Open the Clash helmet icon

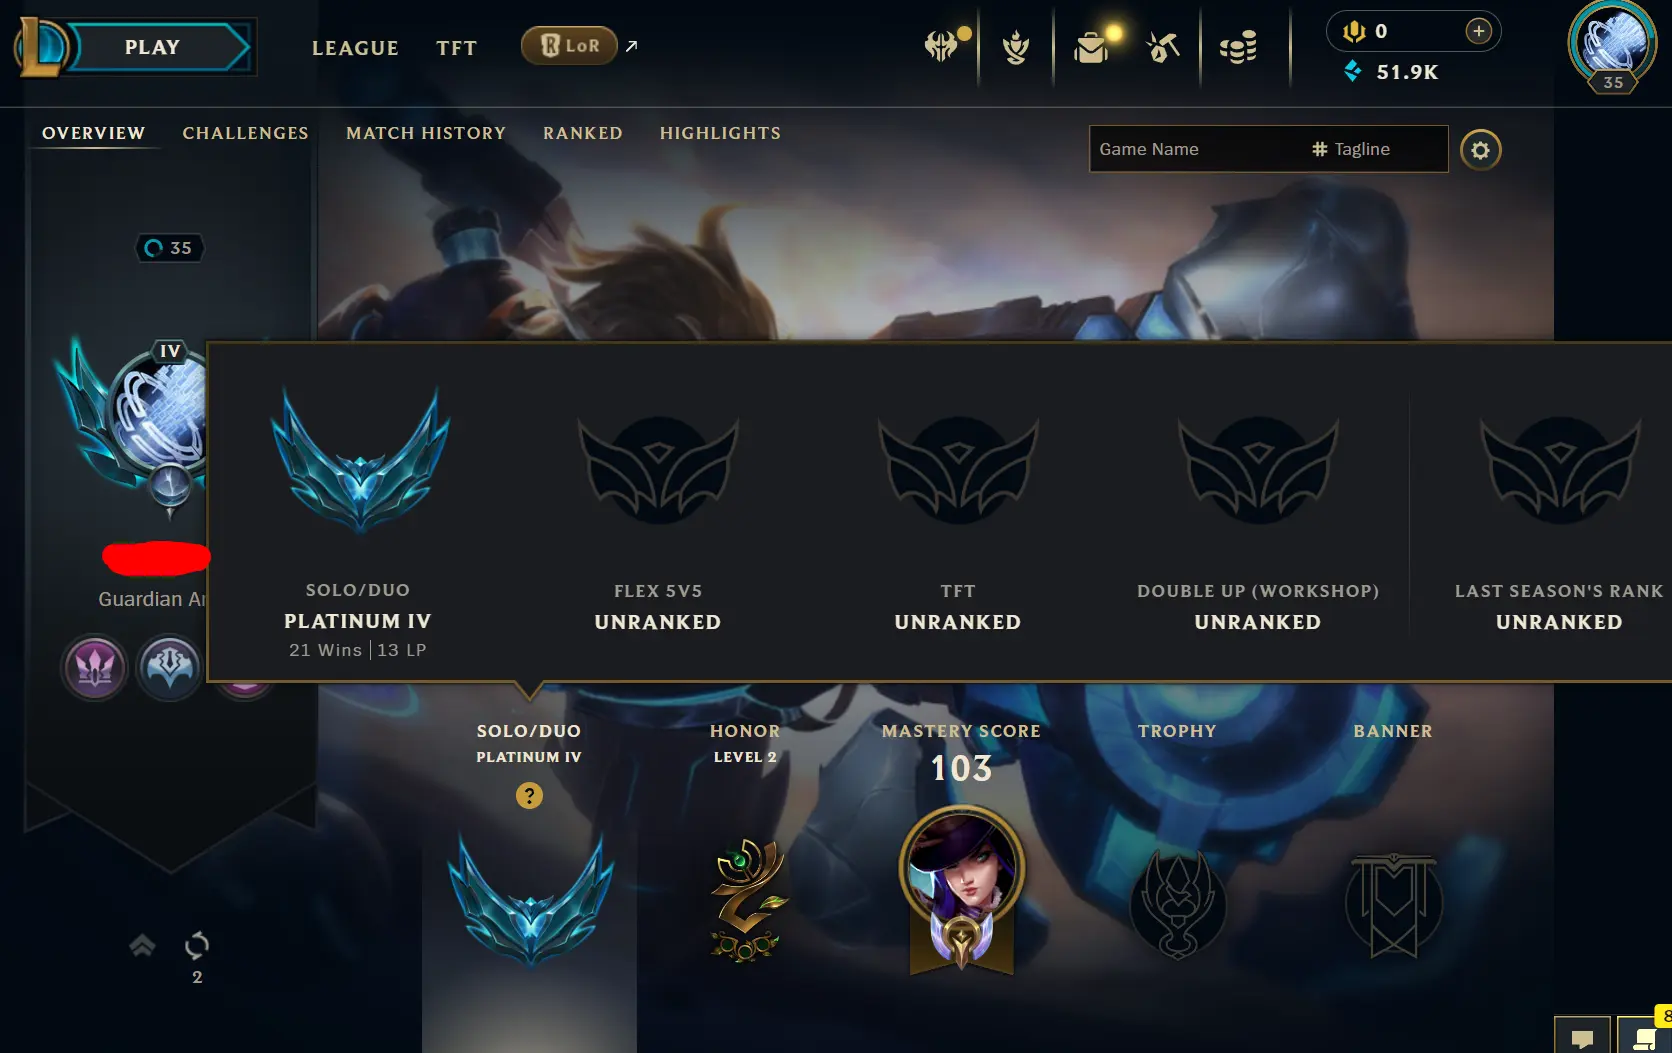(x=941, y=47)
